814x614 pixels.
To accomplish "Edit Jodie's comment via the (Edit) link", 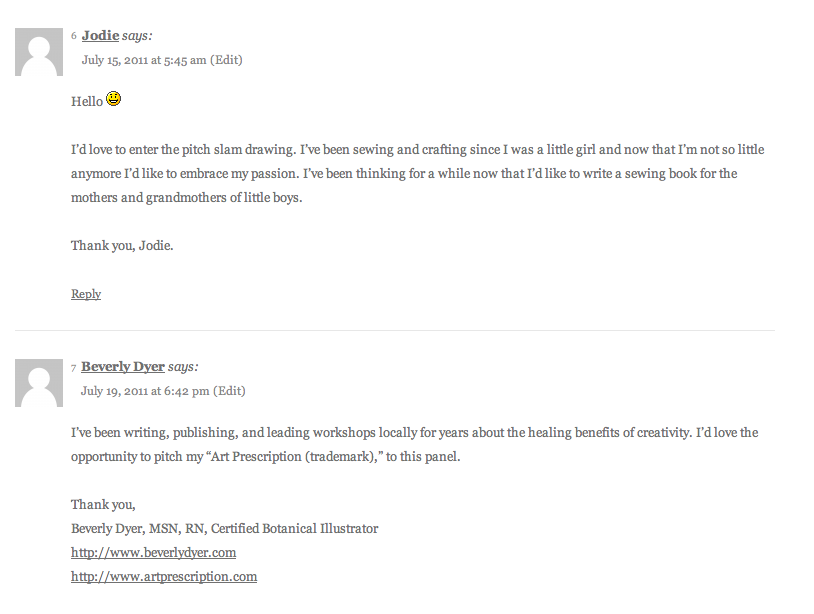I will point(226,60).
